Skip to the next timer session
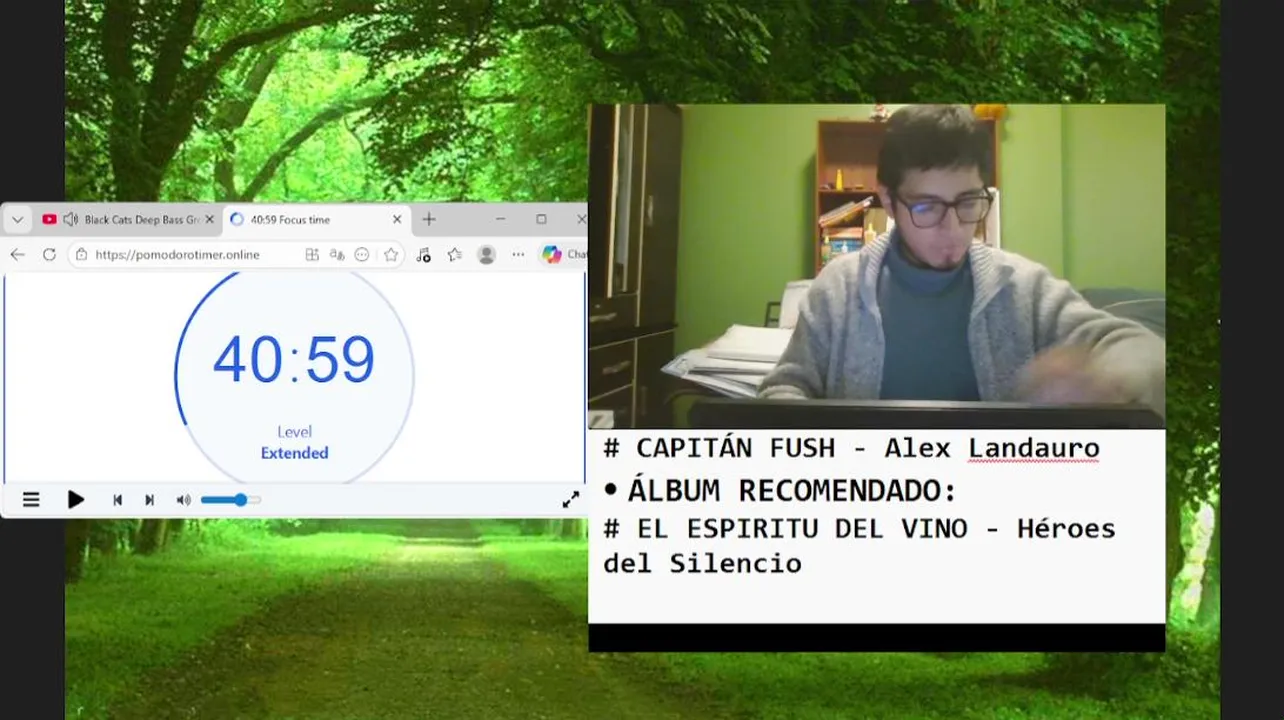Screen dimensions: 1284x720 pos(149,500)
